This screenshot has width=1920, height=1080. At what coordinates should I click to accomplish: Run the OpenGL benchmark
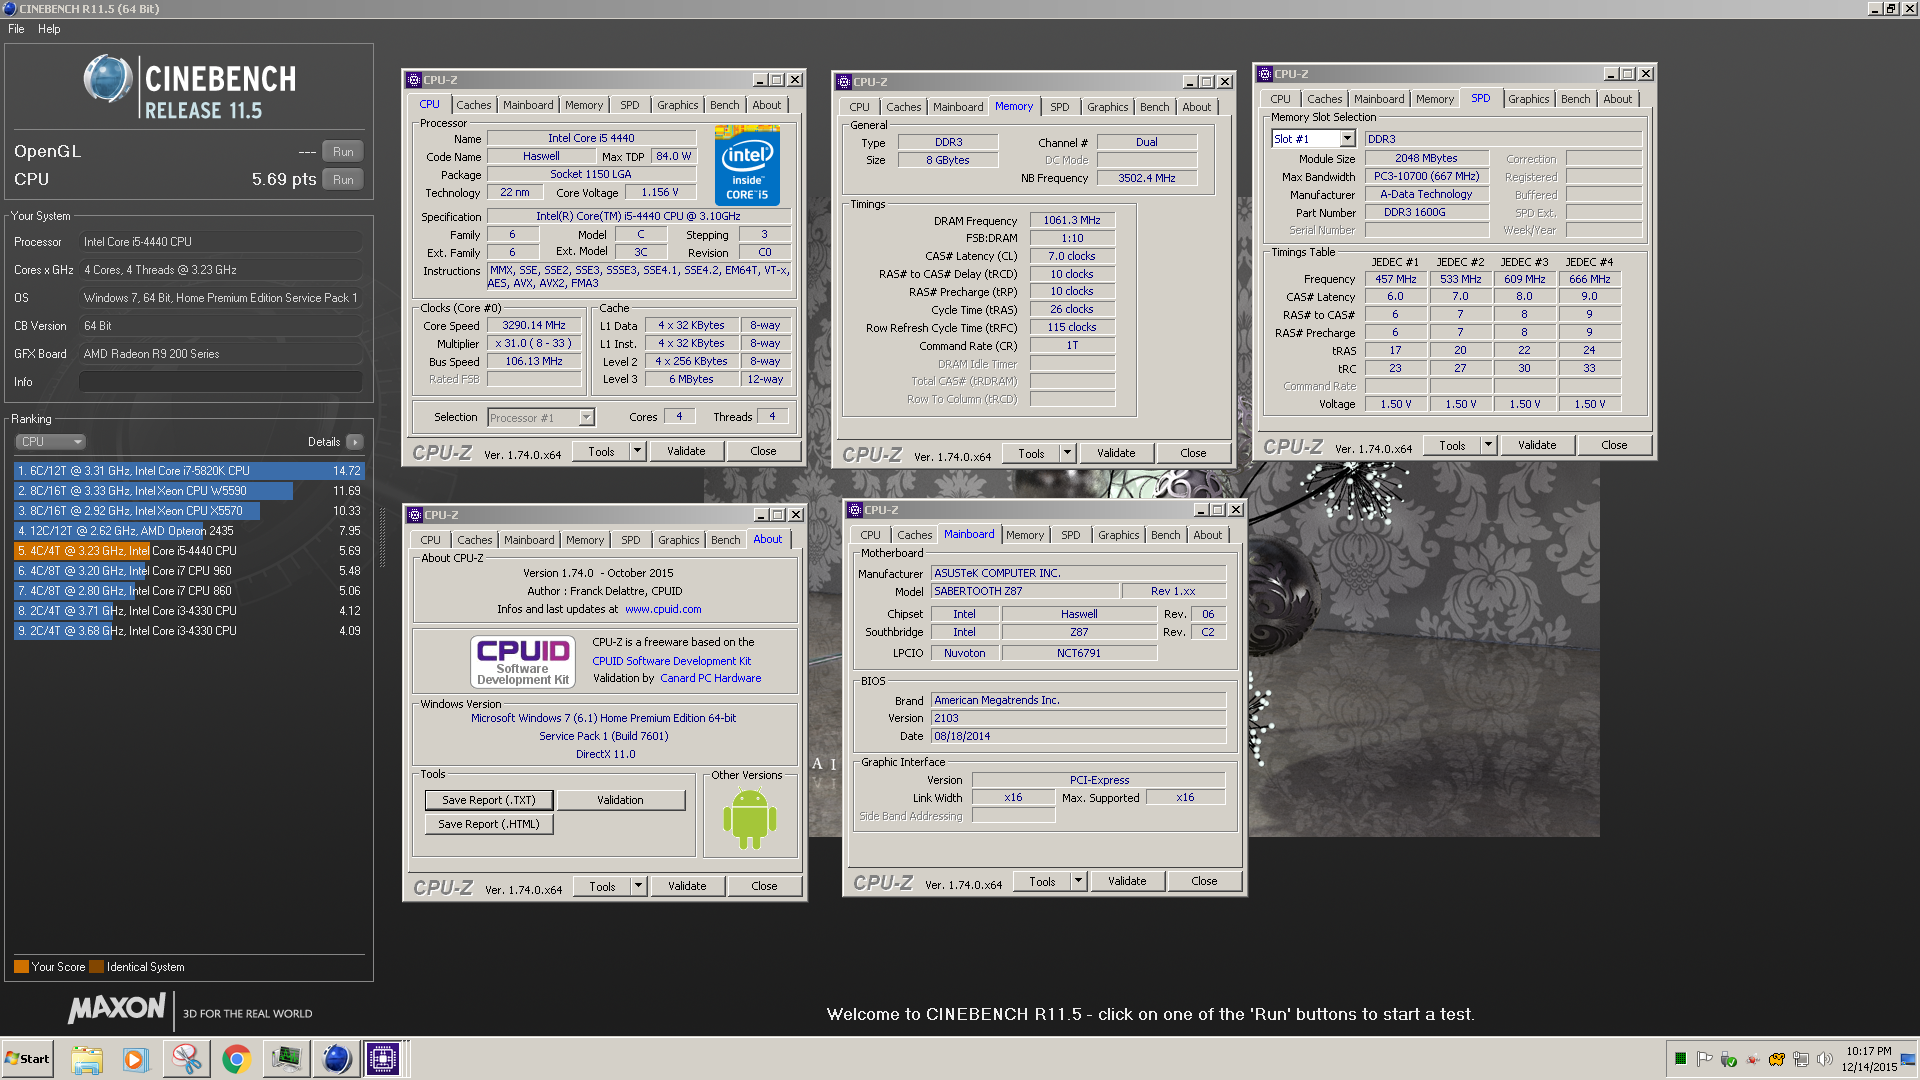(x=343, y=152)
